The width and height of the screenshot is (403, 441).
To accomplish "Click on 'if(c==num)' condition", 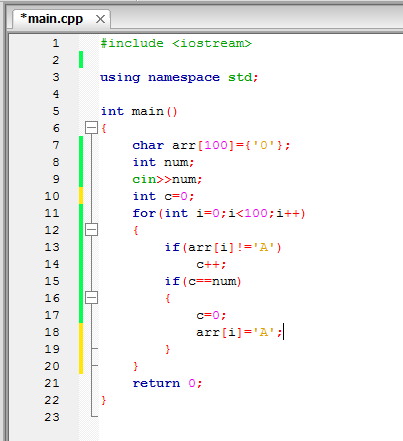I will coord(203,281).
